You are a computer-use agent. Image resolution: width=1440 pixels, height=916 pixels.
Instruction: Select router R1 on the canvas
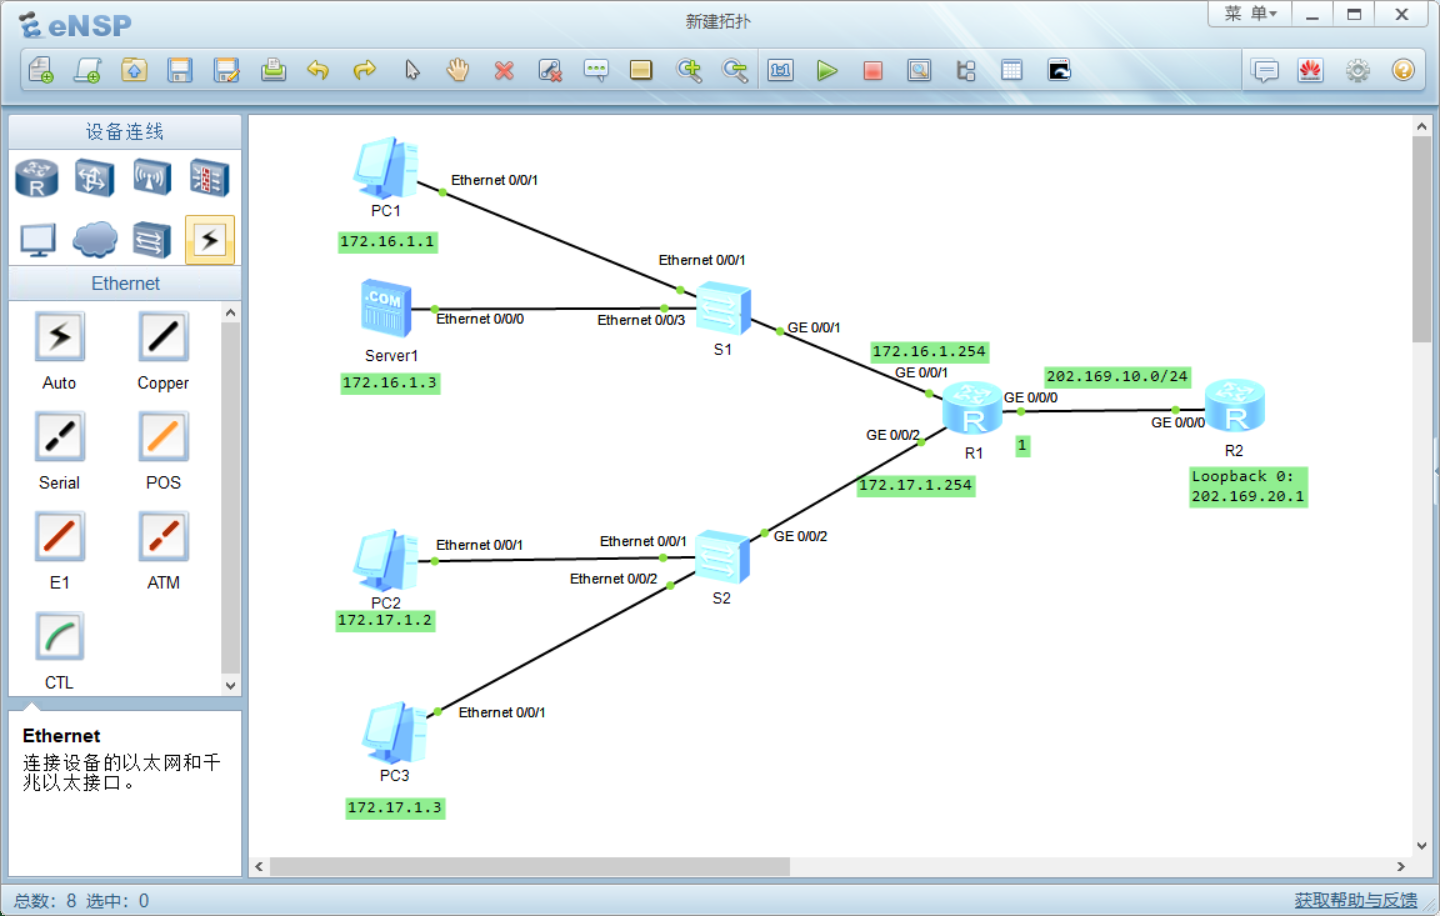(973, 408)
